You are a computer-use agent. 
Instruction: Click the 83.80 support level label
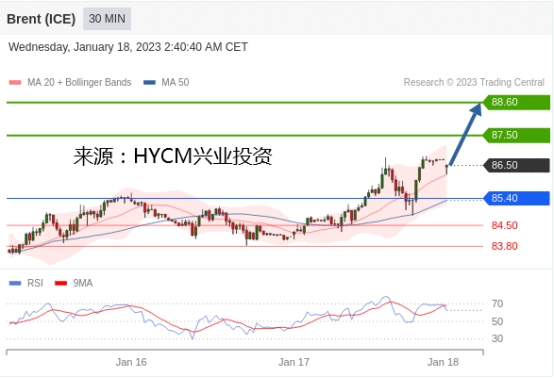coord(505,246)
